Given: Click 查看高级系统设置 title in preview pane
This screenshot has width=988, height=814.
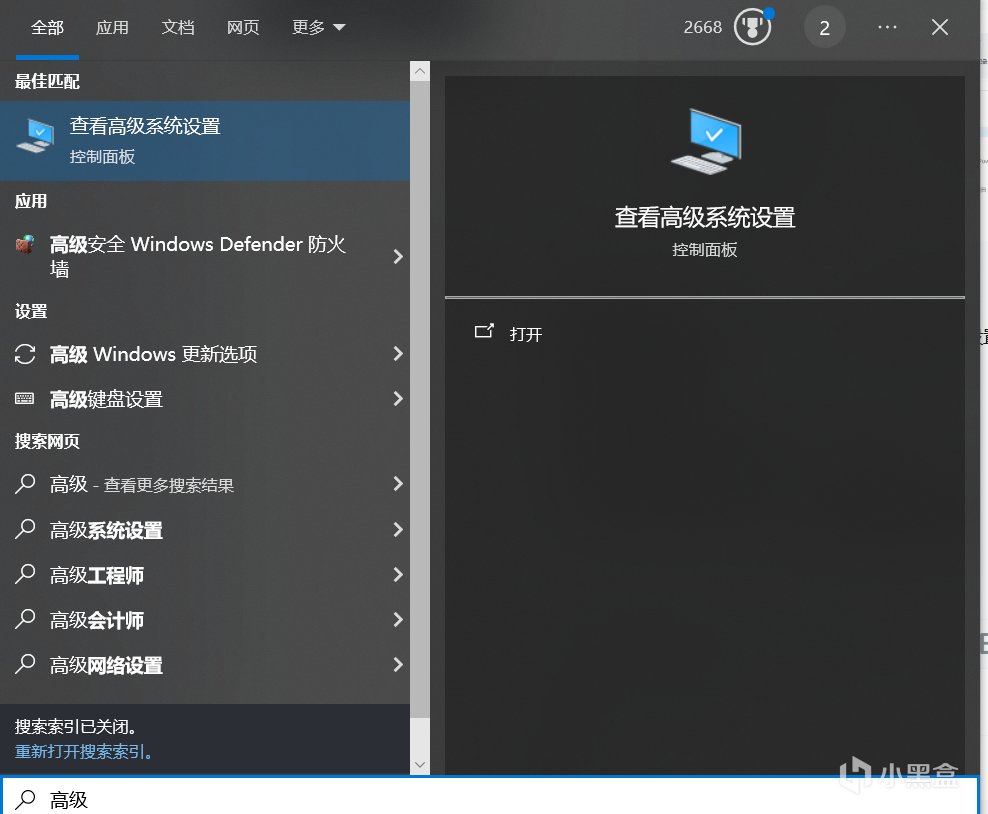Looking at the screenshot, I should pyautogui.click(x=705, y=217).
